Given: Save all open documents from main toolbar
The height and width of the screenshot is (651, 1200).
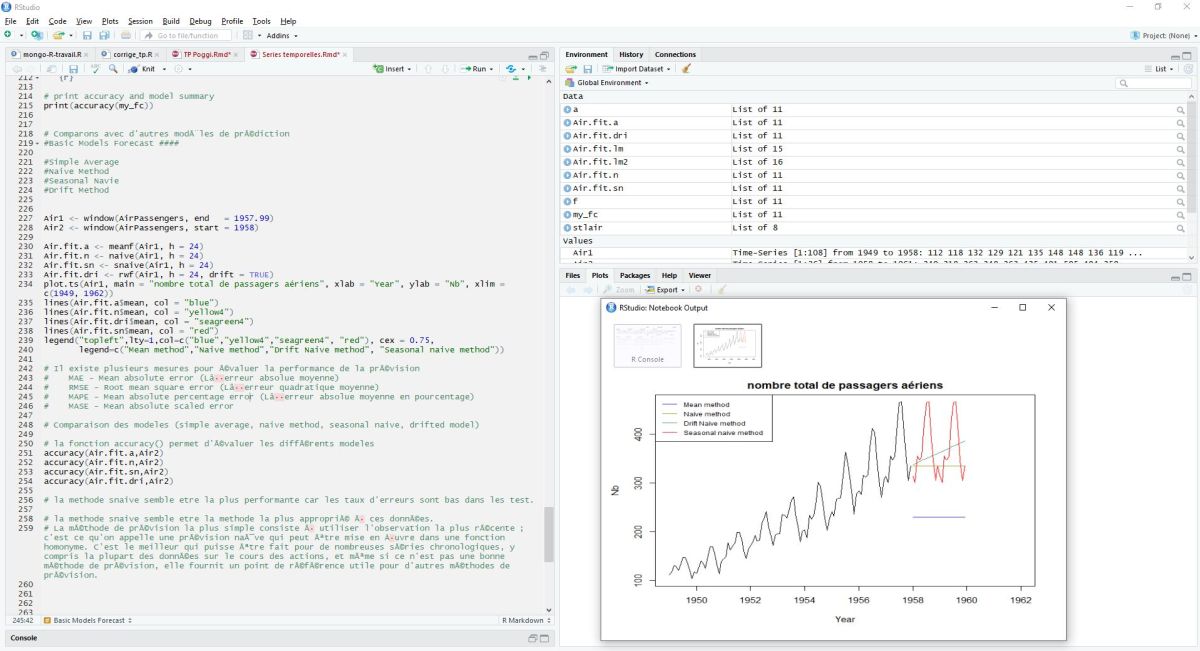Looking at the screenshot, I should coord(104,35).
